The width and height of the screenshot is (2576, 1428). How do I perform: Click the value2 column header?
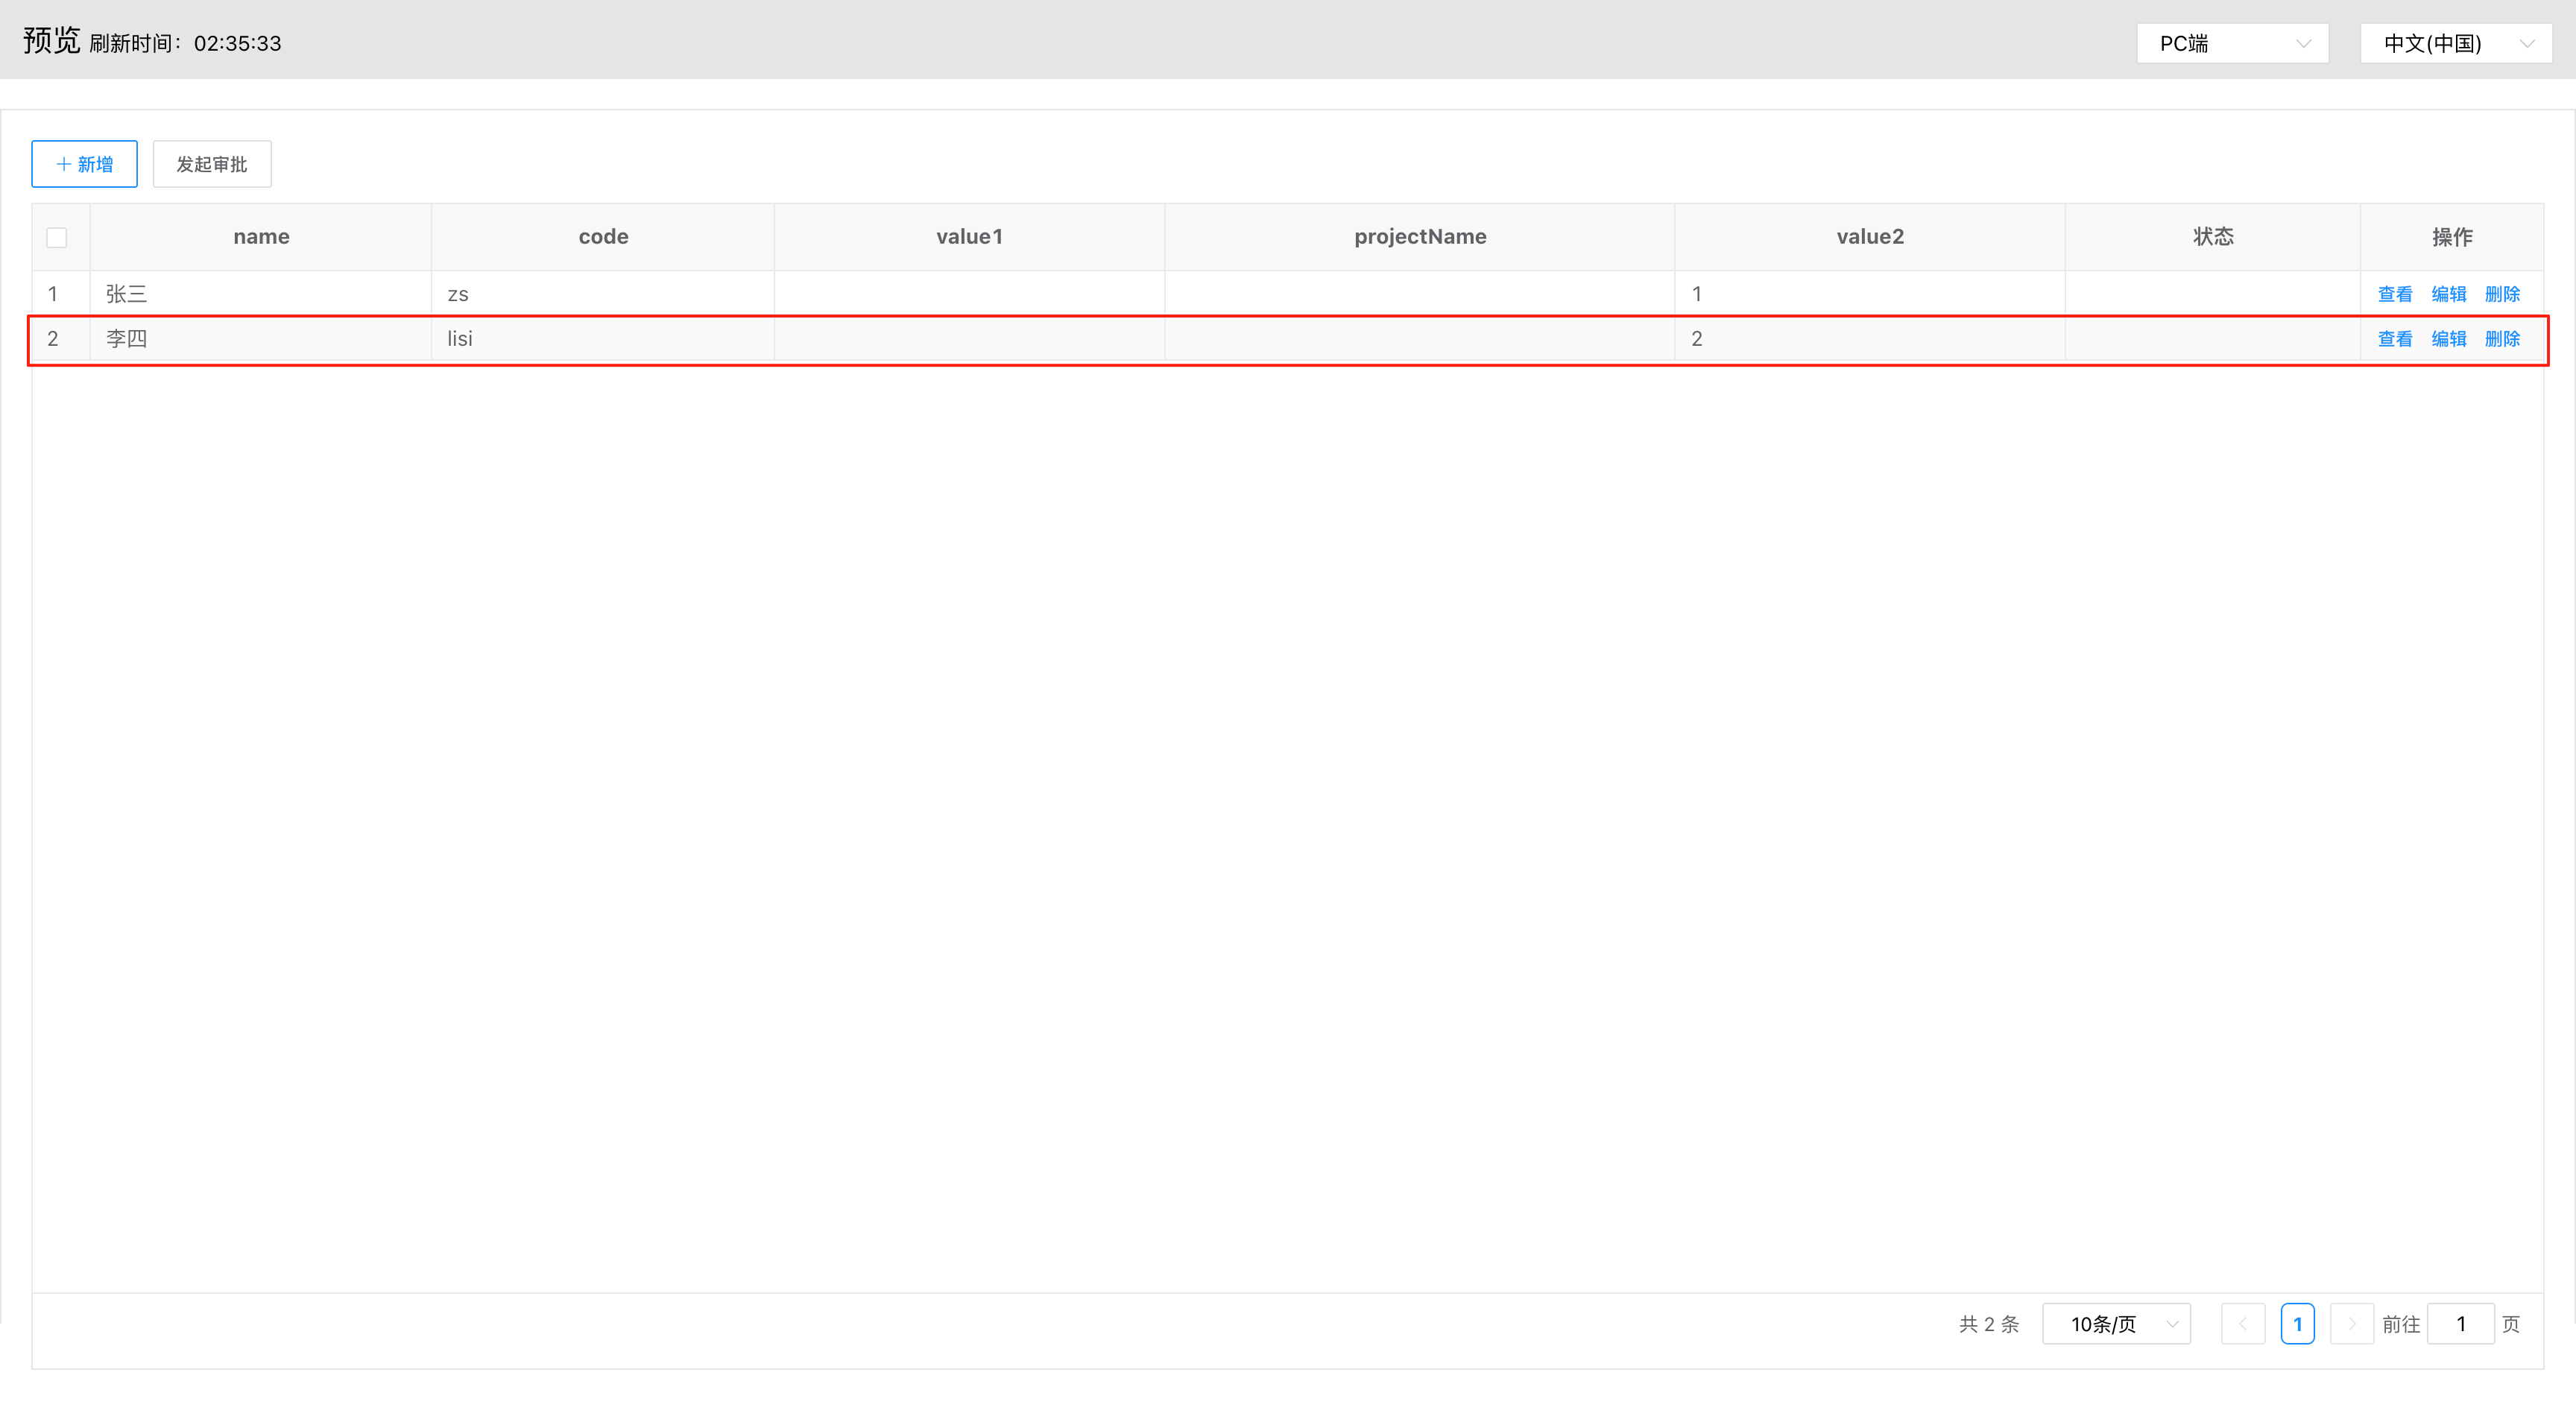1869,237
